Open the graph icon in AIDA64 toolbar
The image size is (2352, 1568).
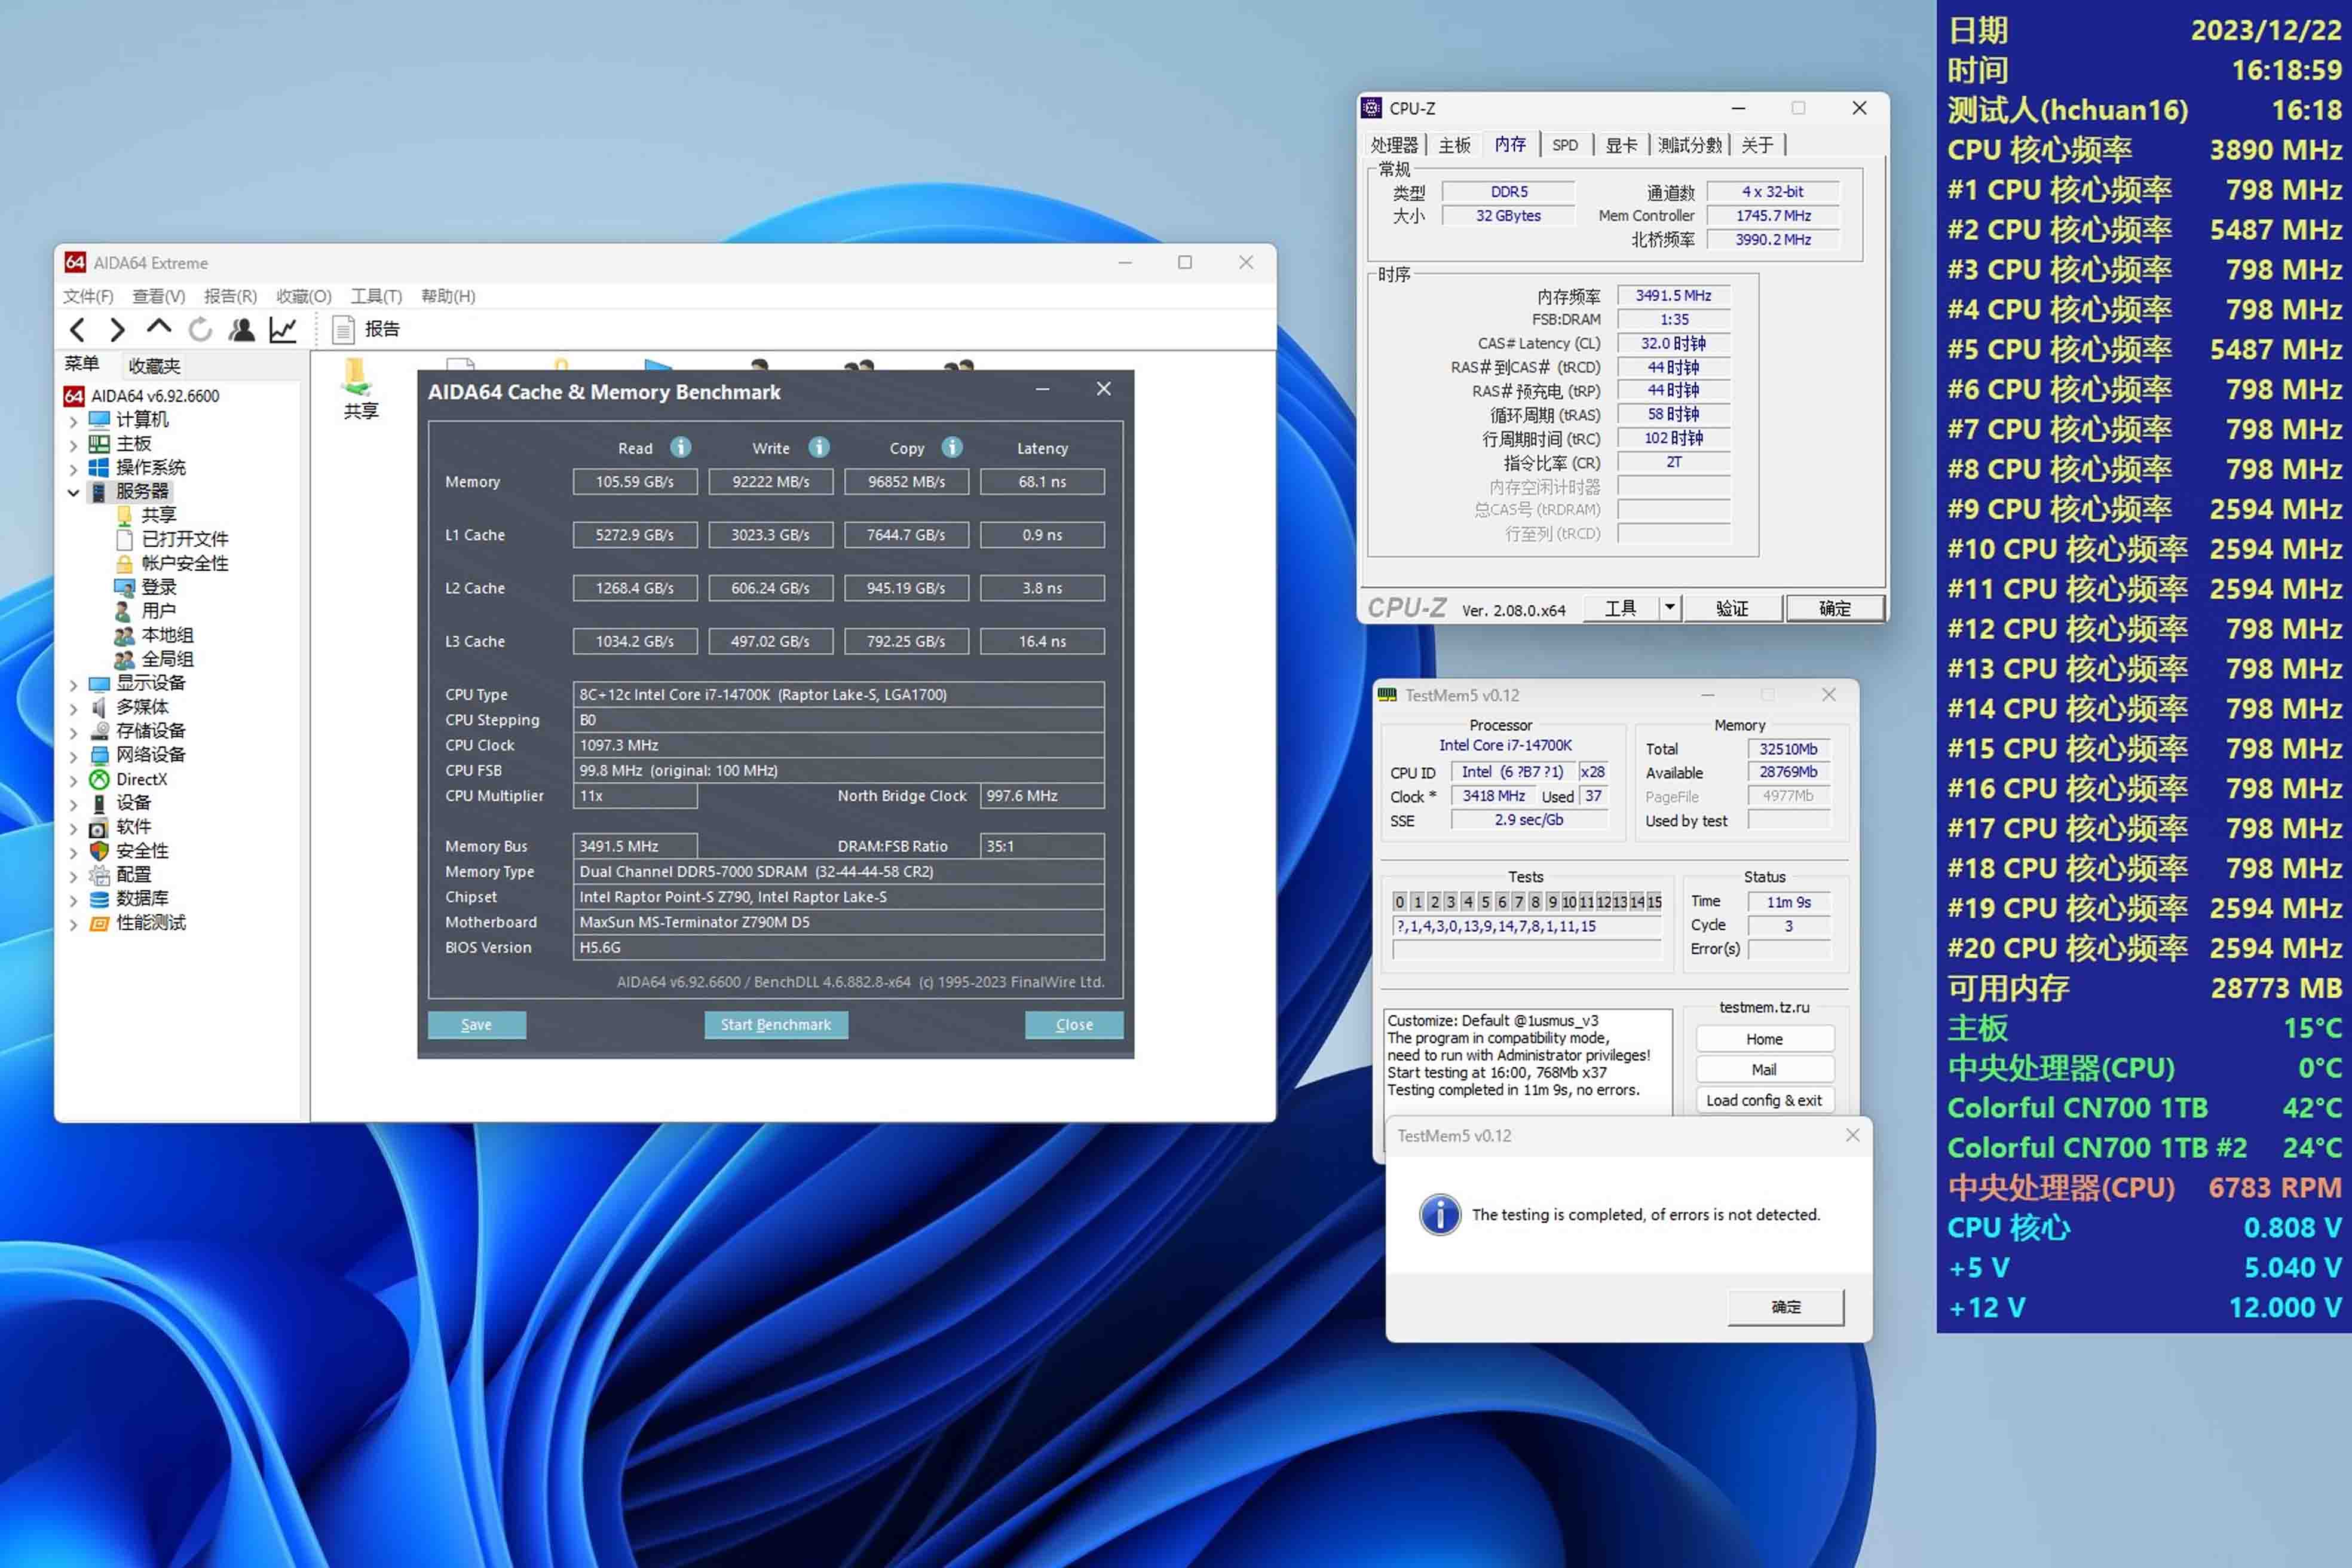(x=283, y=329)
